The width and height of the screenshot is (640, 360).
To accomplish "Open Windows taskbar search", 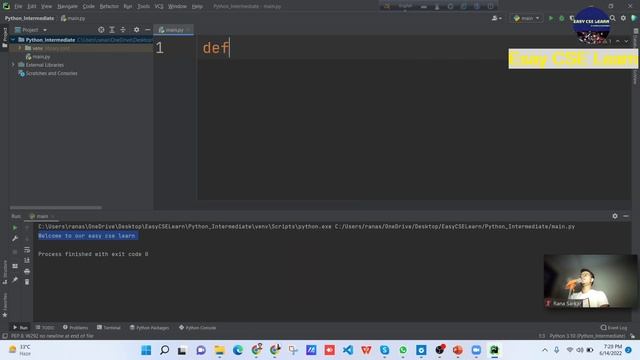I will tap(164, 350).
